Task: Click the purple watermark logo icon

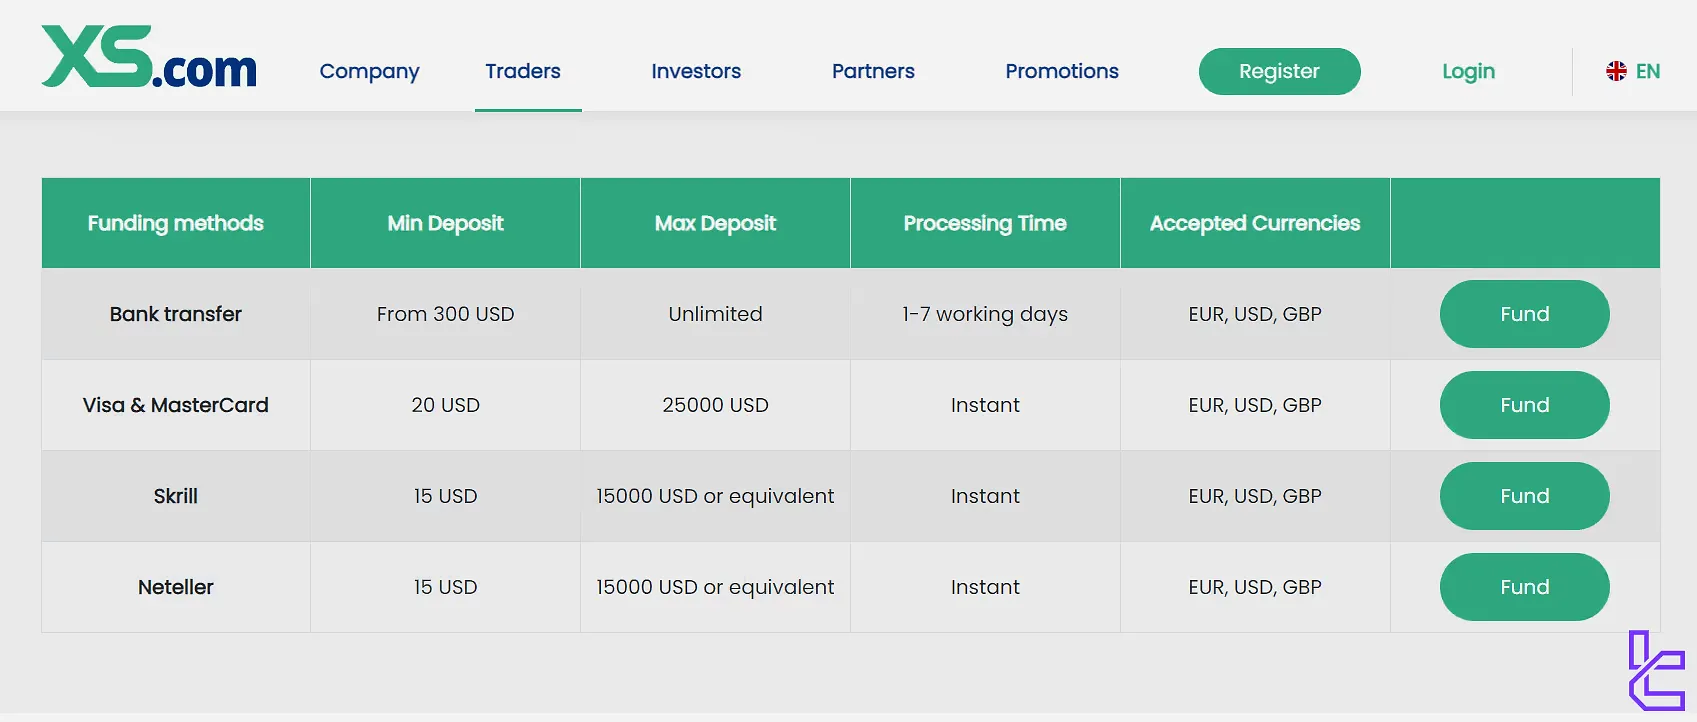Action: coord(1656,670)
